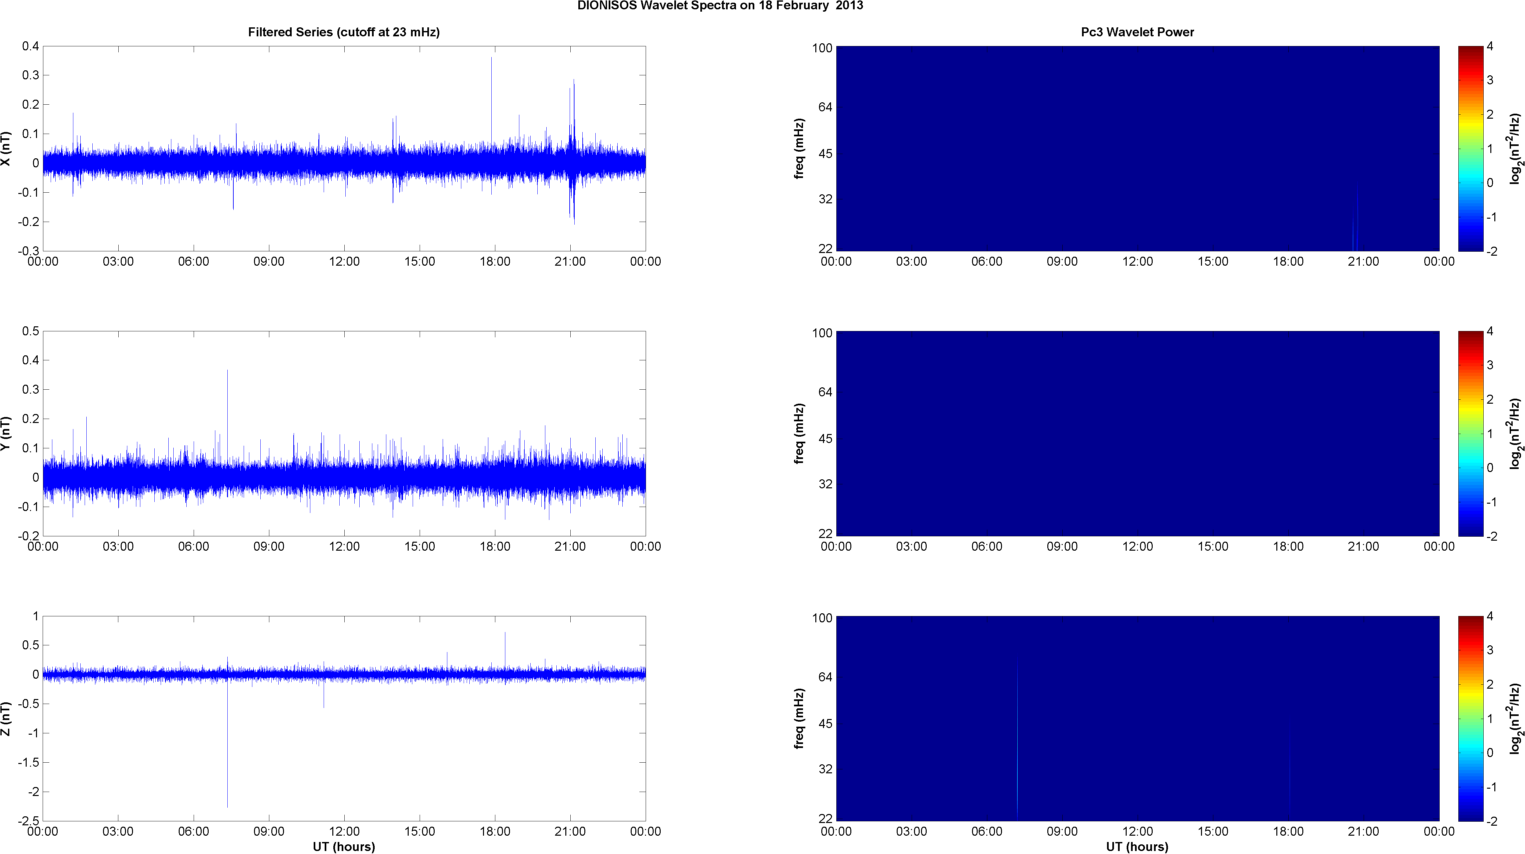Click the "0.4" tick on the X (nT) axis

click(30, 47)
